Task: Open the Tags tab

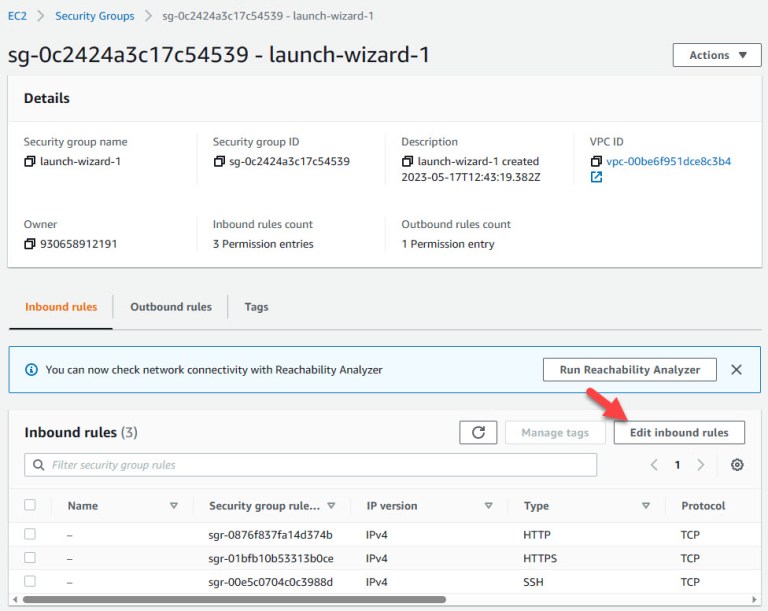Action: tap(257, 307)
